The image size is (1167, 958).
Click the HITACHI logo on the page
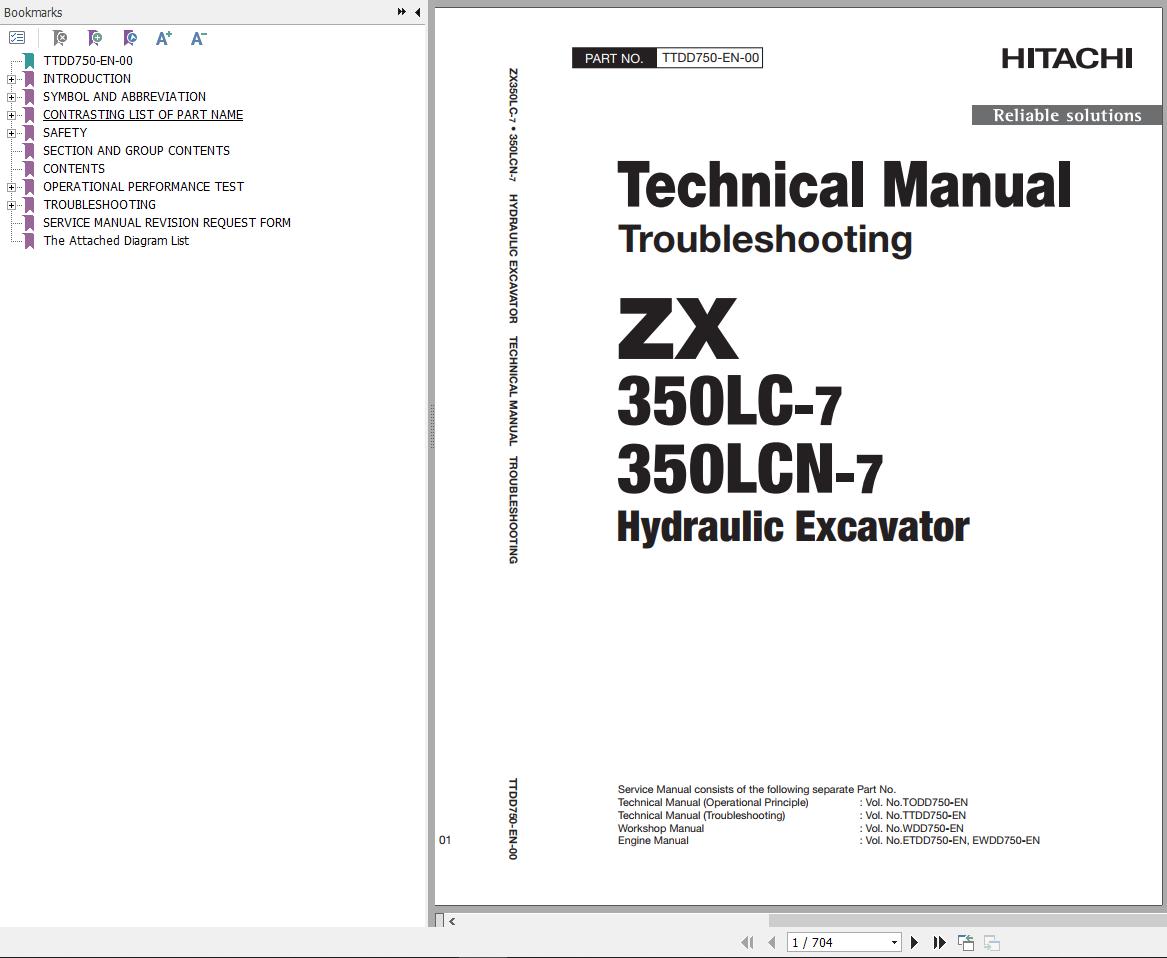tap(1067, 59)
